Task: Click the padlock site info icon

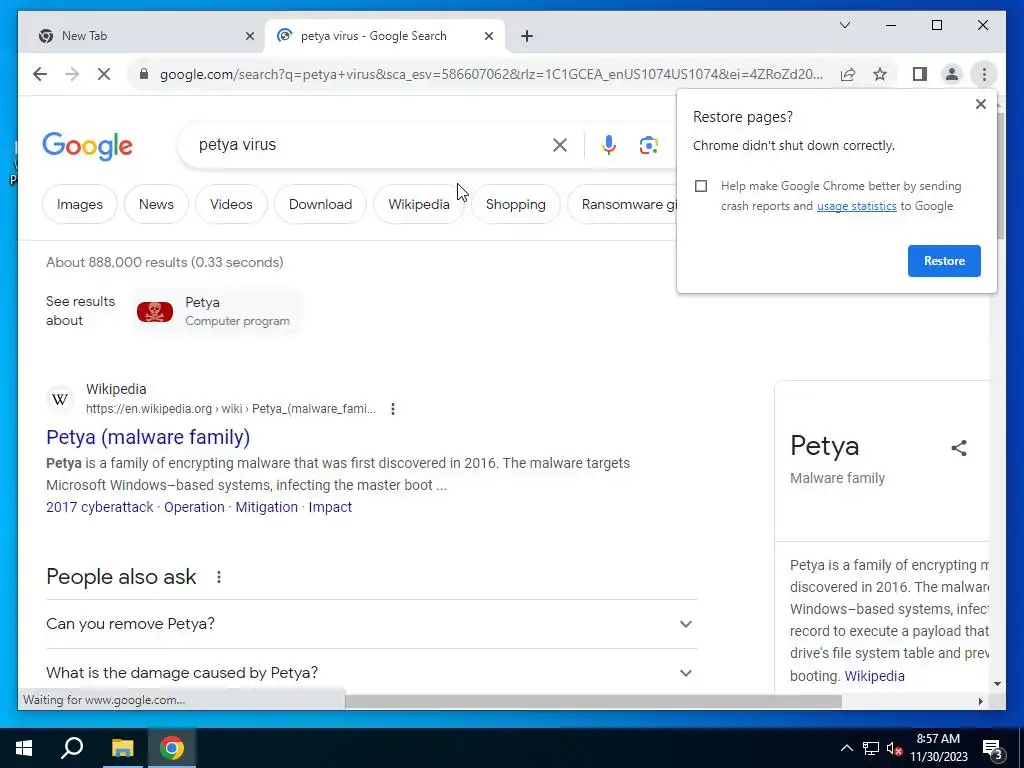Action: pos(144,74)
